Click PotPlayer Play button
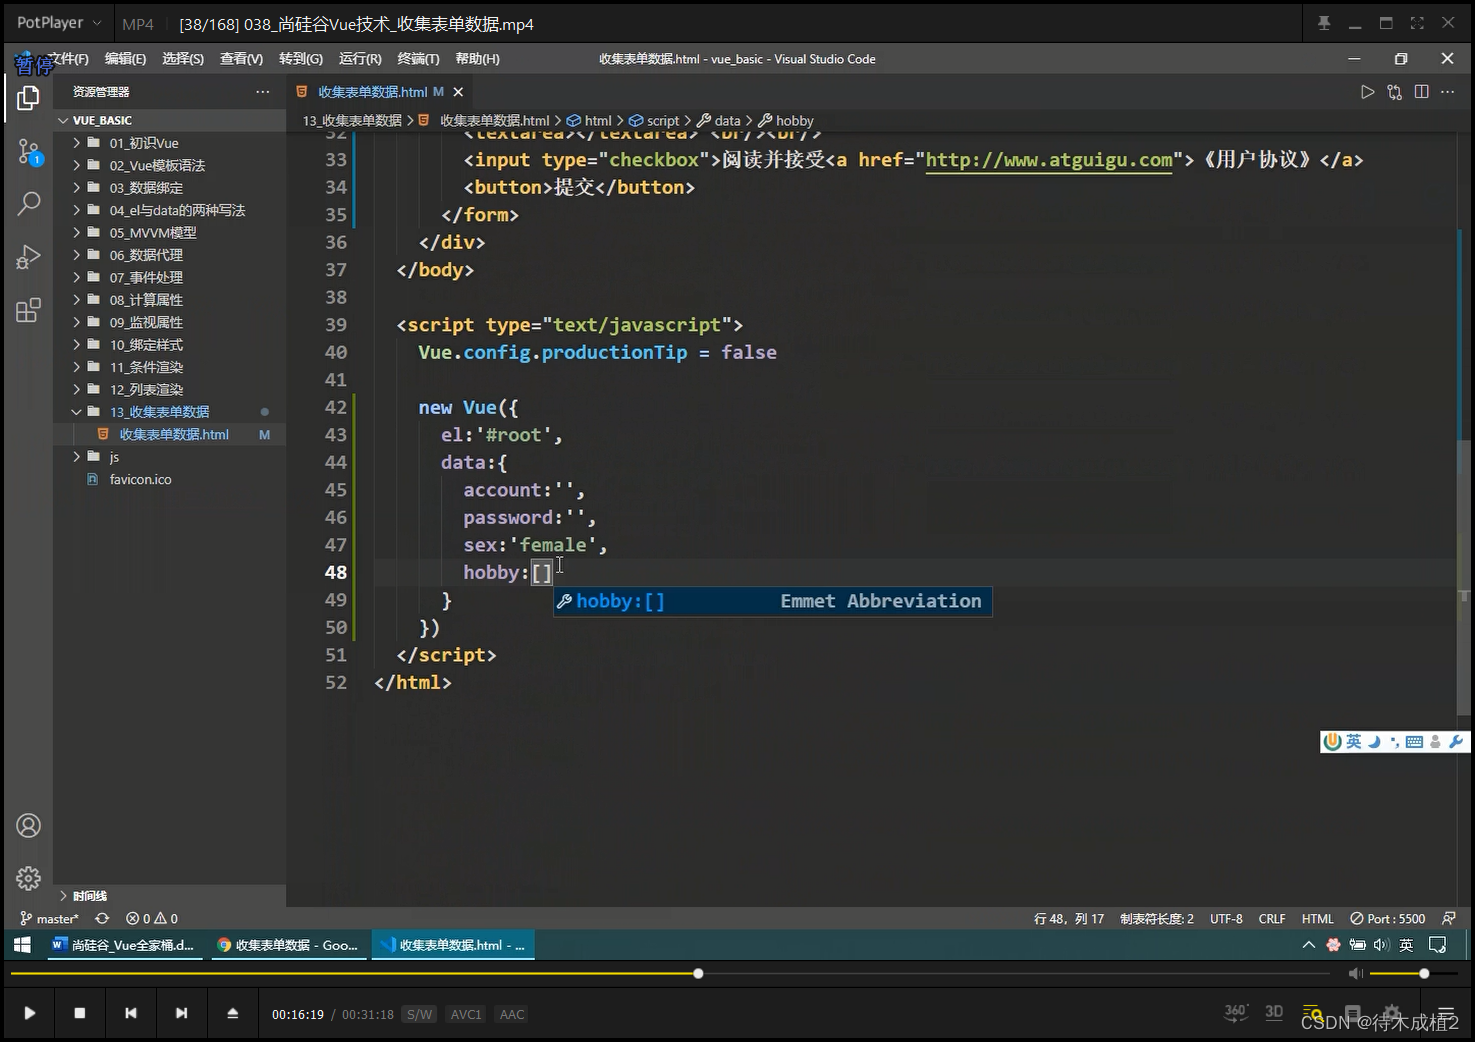Screen dimensions: 1475x1042 click(29, 1013)
